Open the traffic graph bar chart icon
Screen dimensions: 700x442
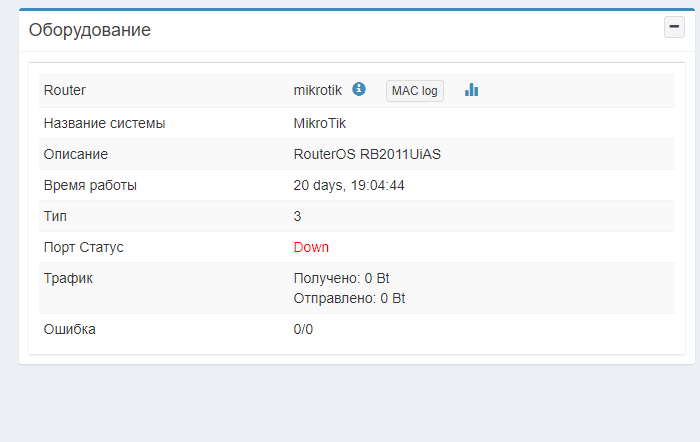pyautogui.click(x=471, y=90)
